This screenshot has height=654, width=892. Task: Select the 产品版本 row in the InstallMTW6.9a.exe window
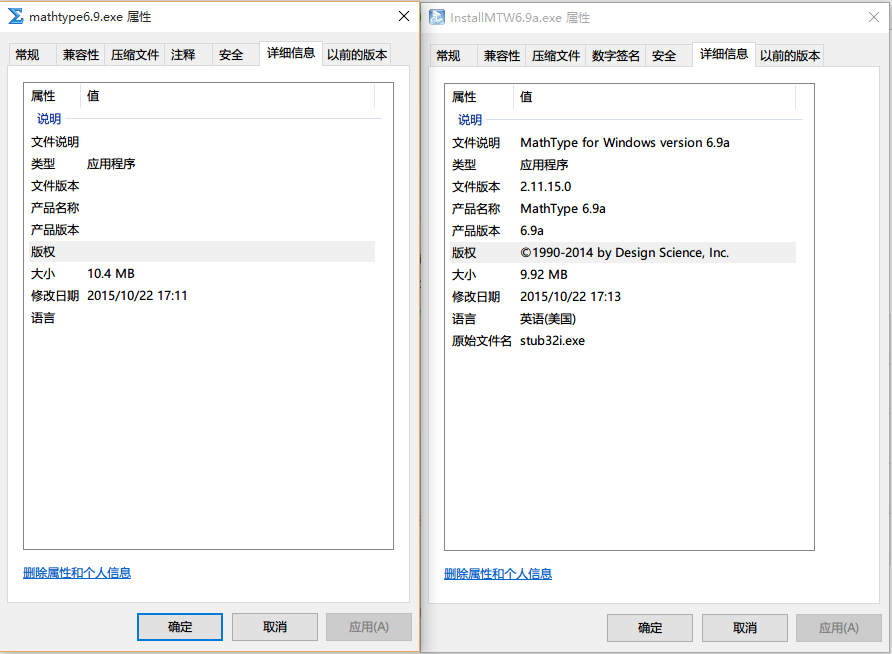click(x=623, y=231)
